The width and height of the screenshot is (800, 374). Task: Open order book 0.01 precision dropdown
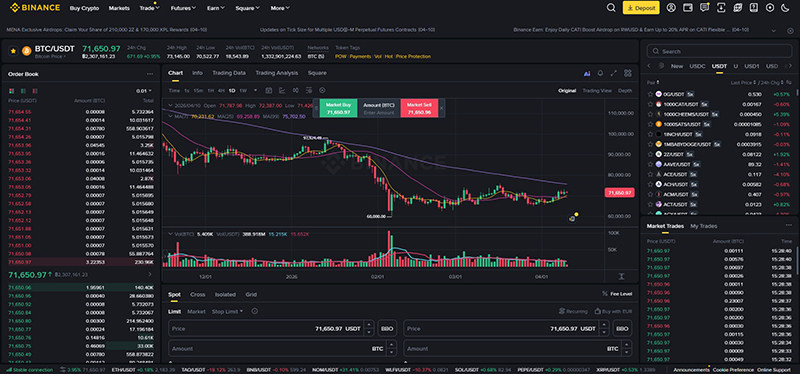pyautogui.click(x=144, y=91)
